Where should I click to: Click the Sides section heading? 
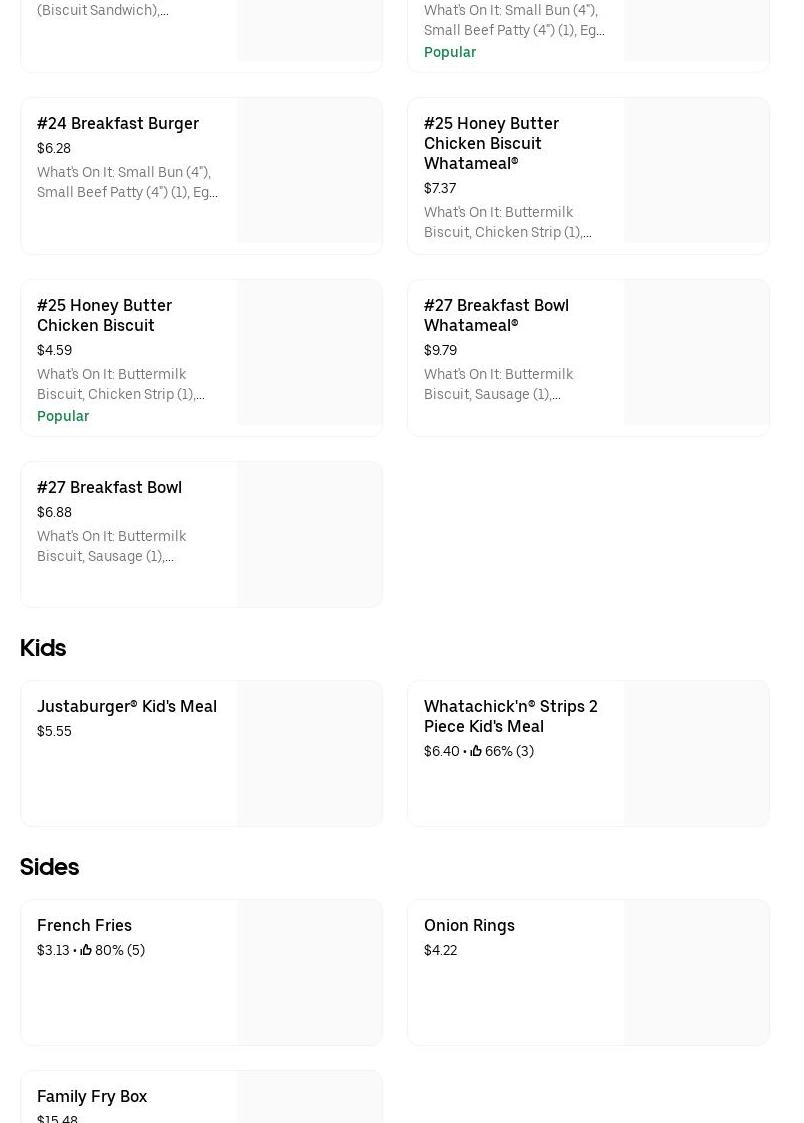pos(49,867)
